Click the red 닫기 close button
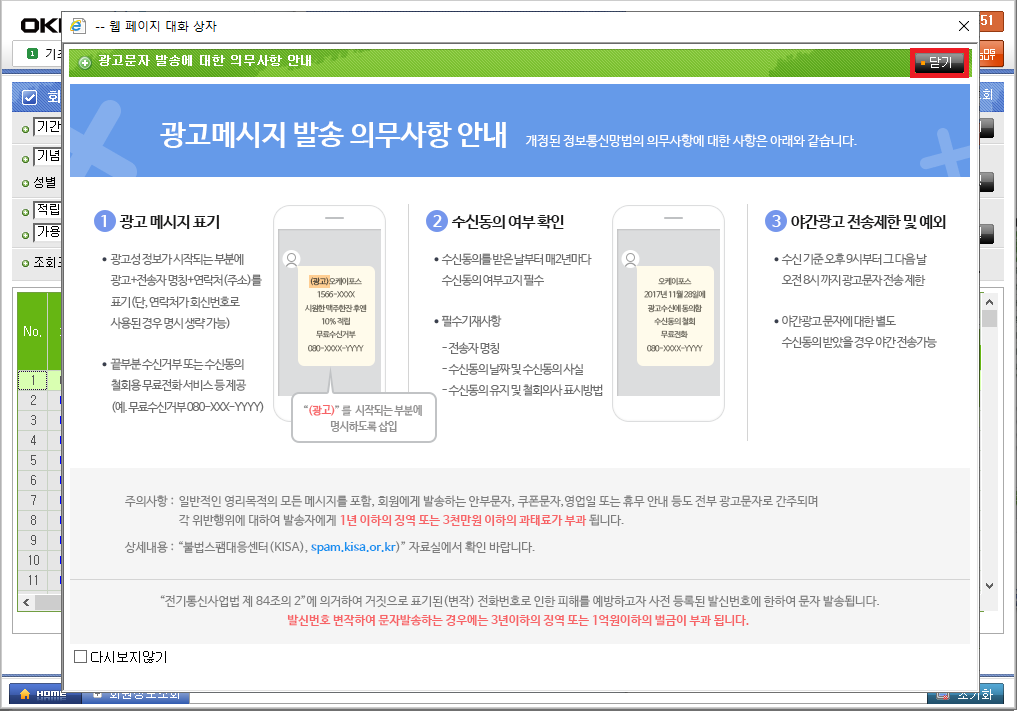 tap(939, 62)
